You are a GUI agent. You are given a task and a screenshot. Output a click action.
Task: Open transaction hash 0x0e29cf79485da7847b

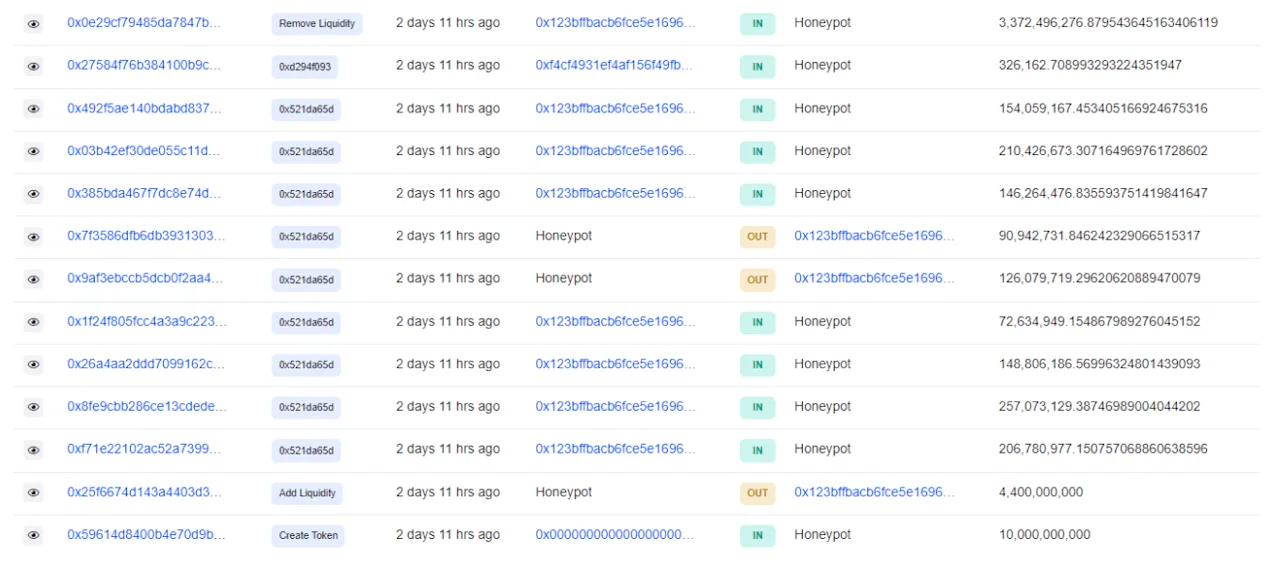[144, 23]
